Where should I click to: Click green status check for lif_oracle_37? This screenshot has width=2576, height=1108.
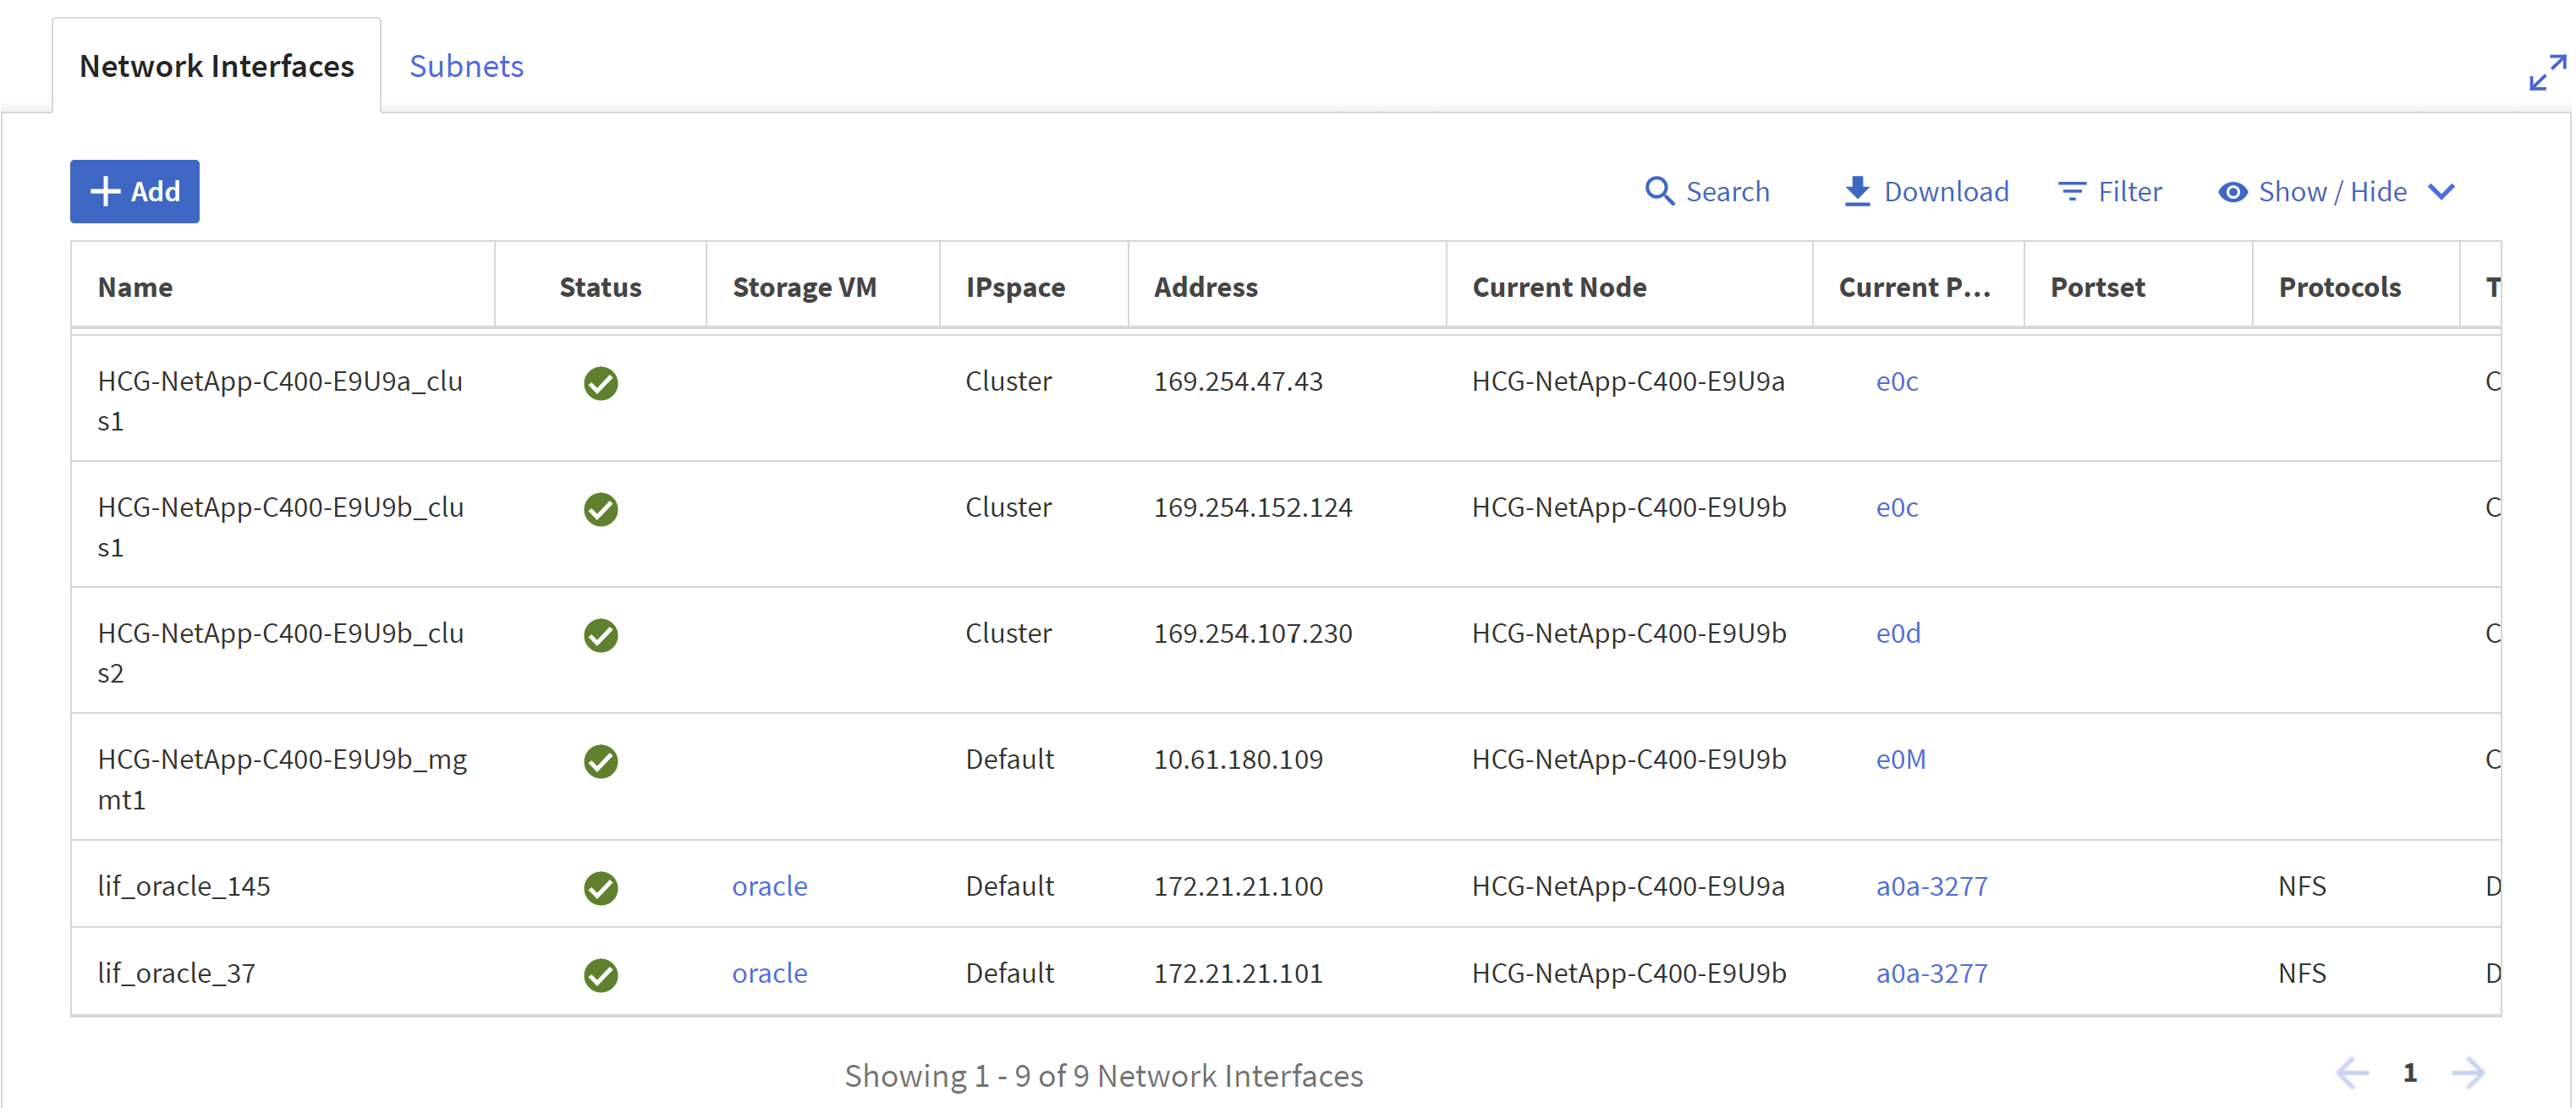tap(600, 974)
